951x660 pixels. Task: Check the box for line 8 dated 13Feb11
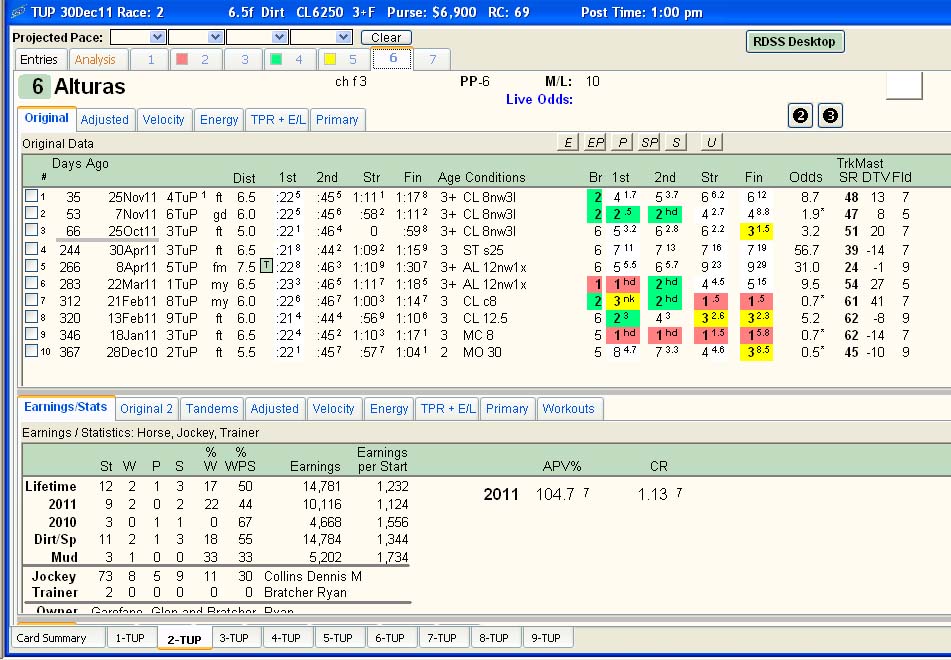pos(32,317)
